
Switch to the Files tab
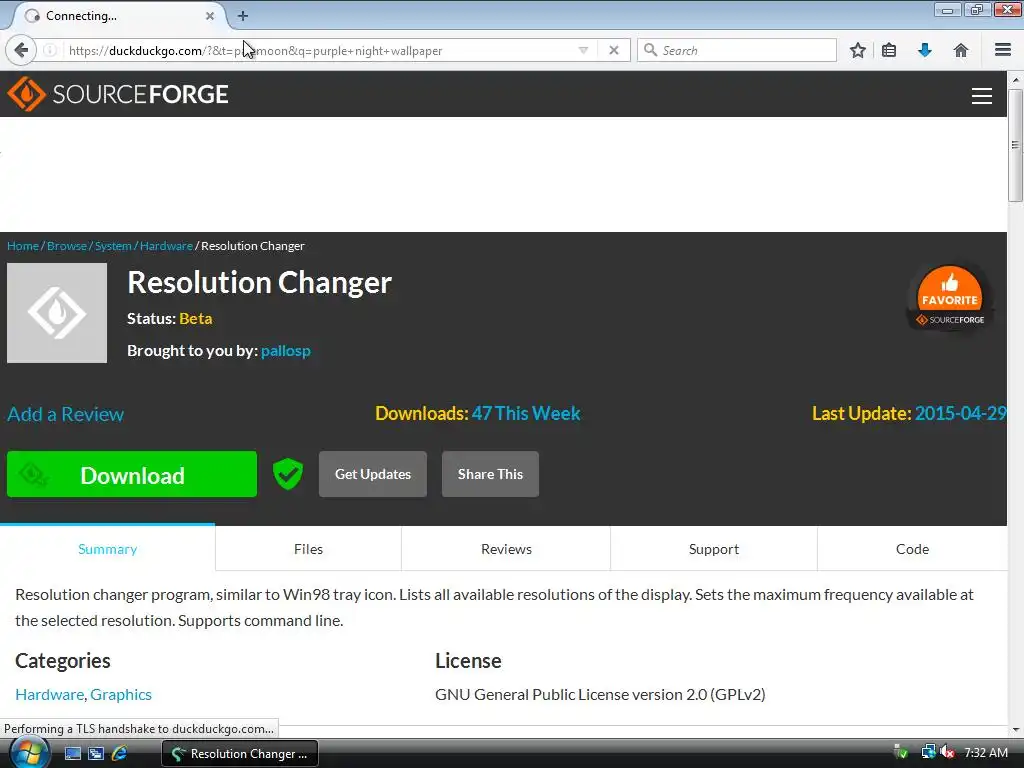[308, 549]
